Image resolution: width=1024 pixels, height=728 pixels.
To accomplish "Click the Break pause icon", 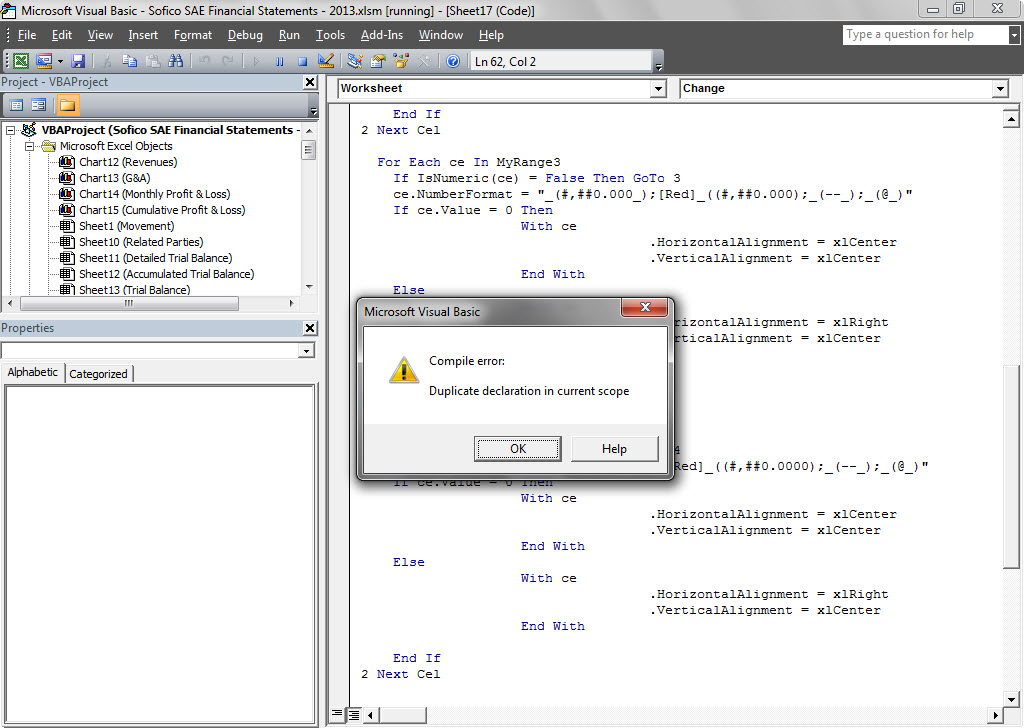I will (279, 61).
